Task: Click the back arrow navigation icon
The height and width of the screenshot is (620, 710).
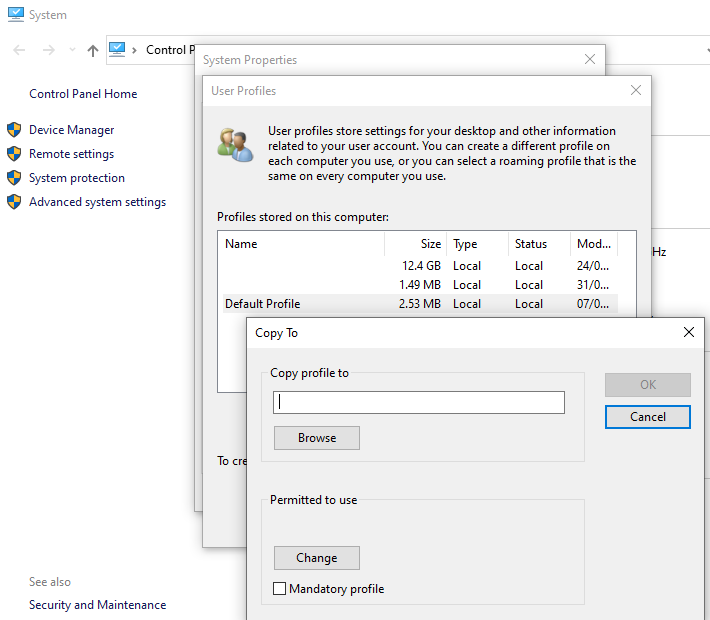Action: 19,50
